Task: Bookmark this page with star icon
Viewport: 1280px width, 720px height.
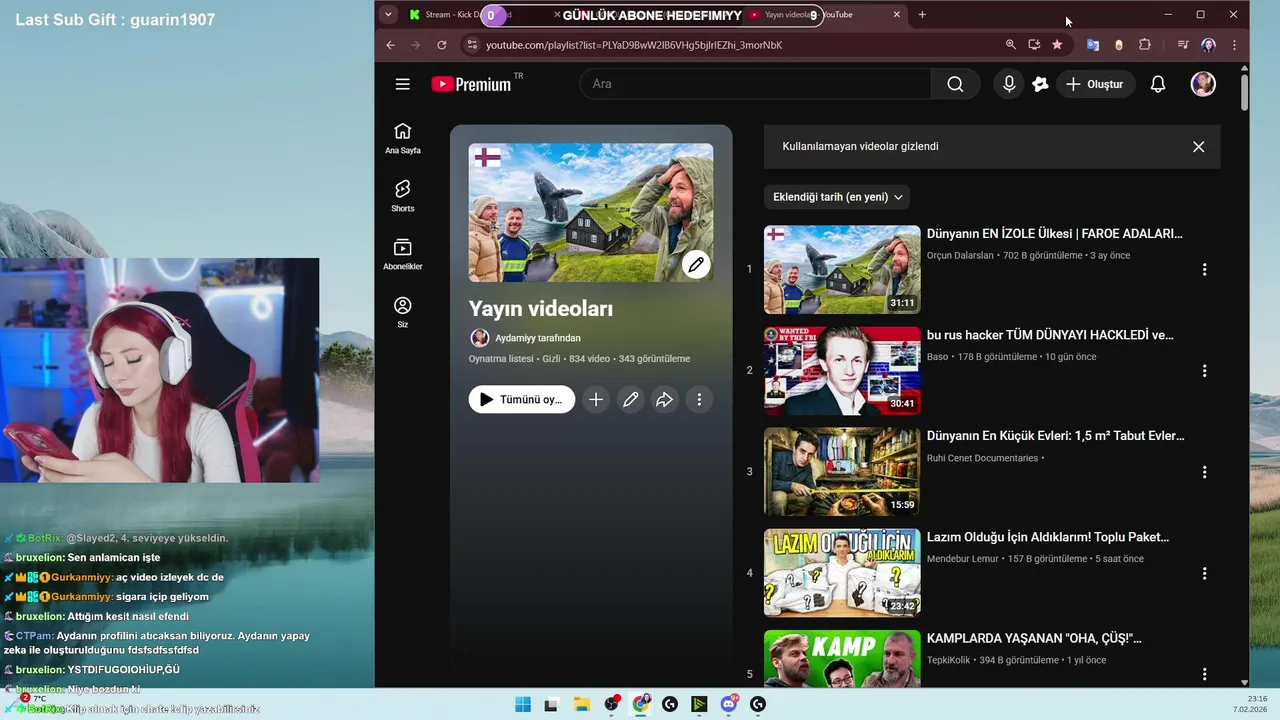Action: pyautogui.click(x=1057, y=45)
